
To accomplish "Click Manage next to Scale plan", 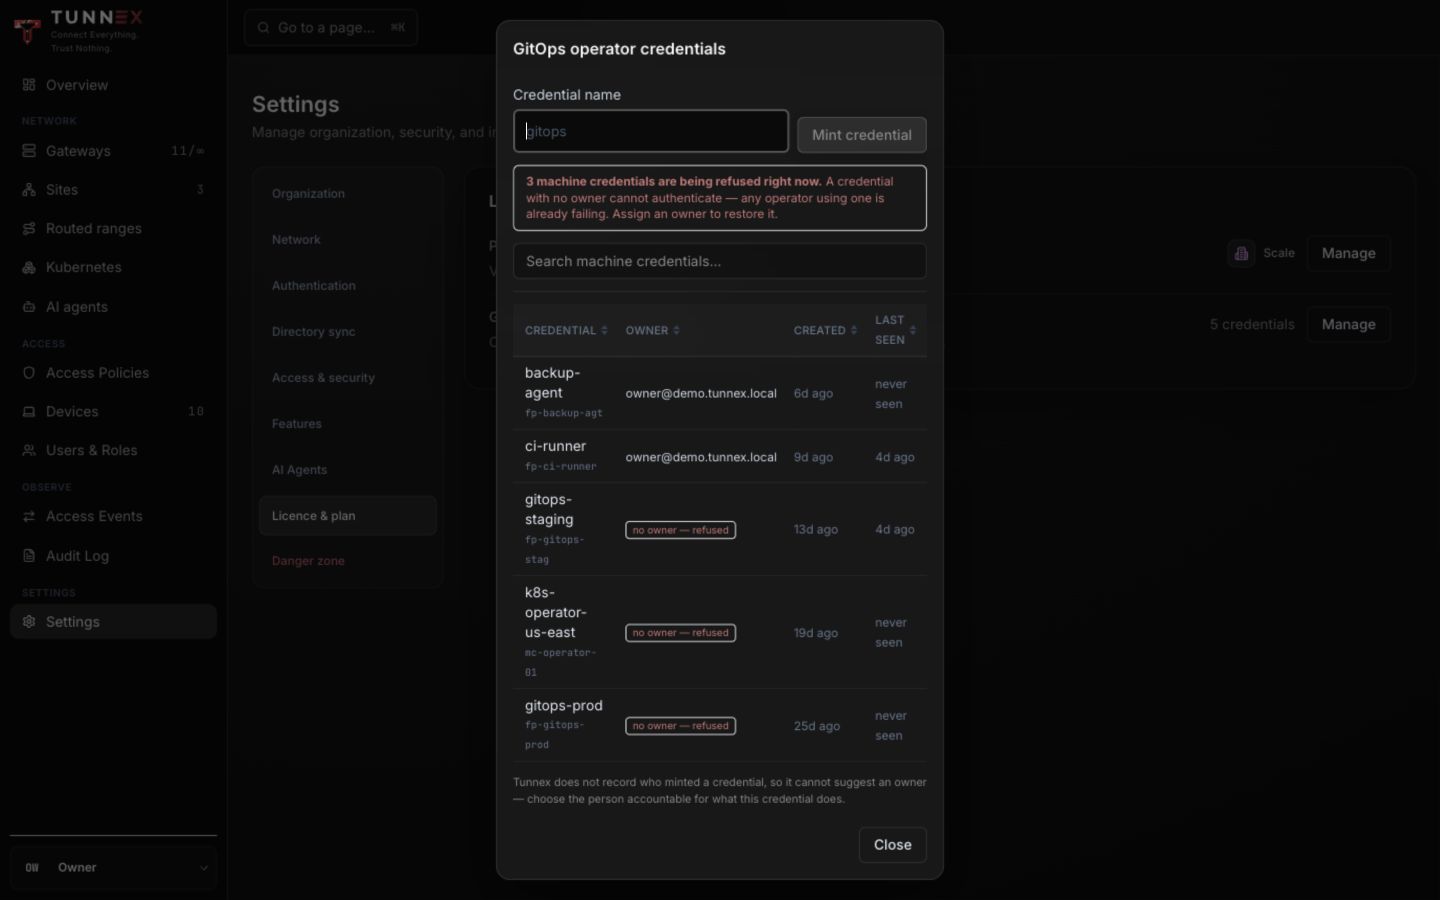I will click(x=1348, y=254).
